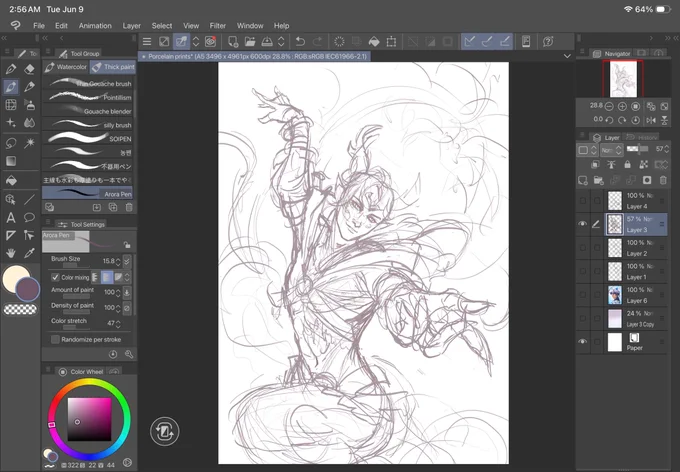Adjust Density of paint stepper
The image size is (680, 472).
click(x=118, y=308)
